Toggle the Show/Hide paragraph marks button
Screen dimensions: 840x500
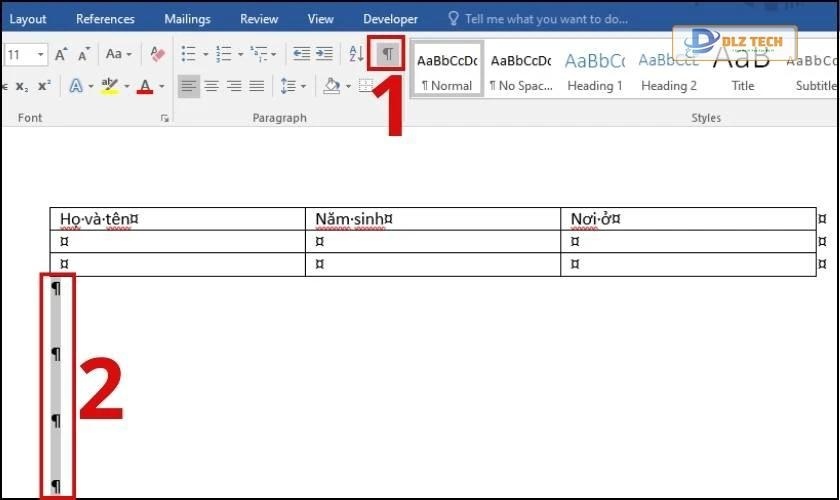387,54
